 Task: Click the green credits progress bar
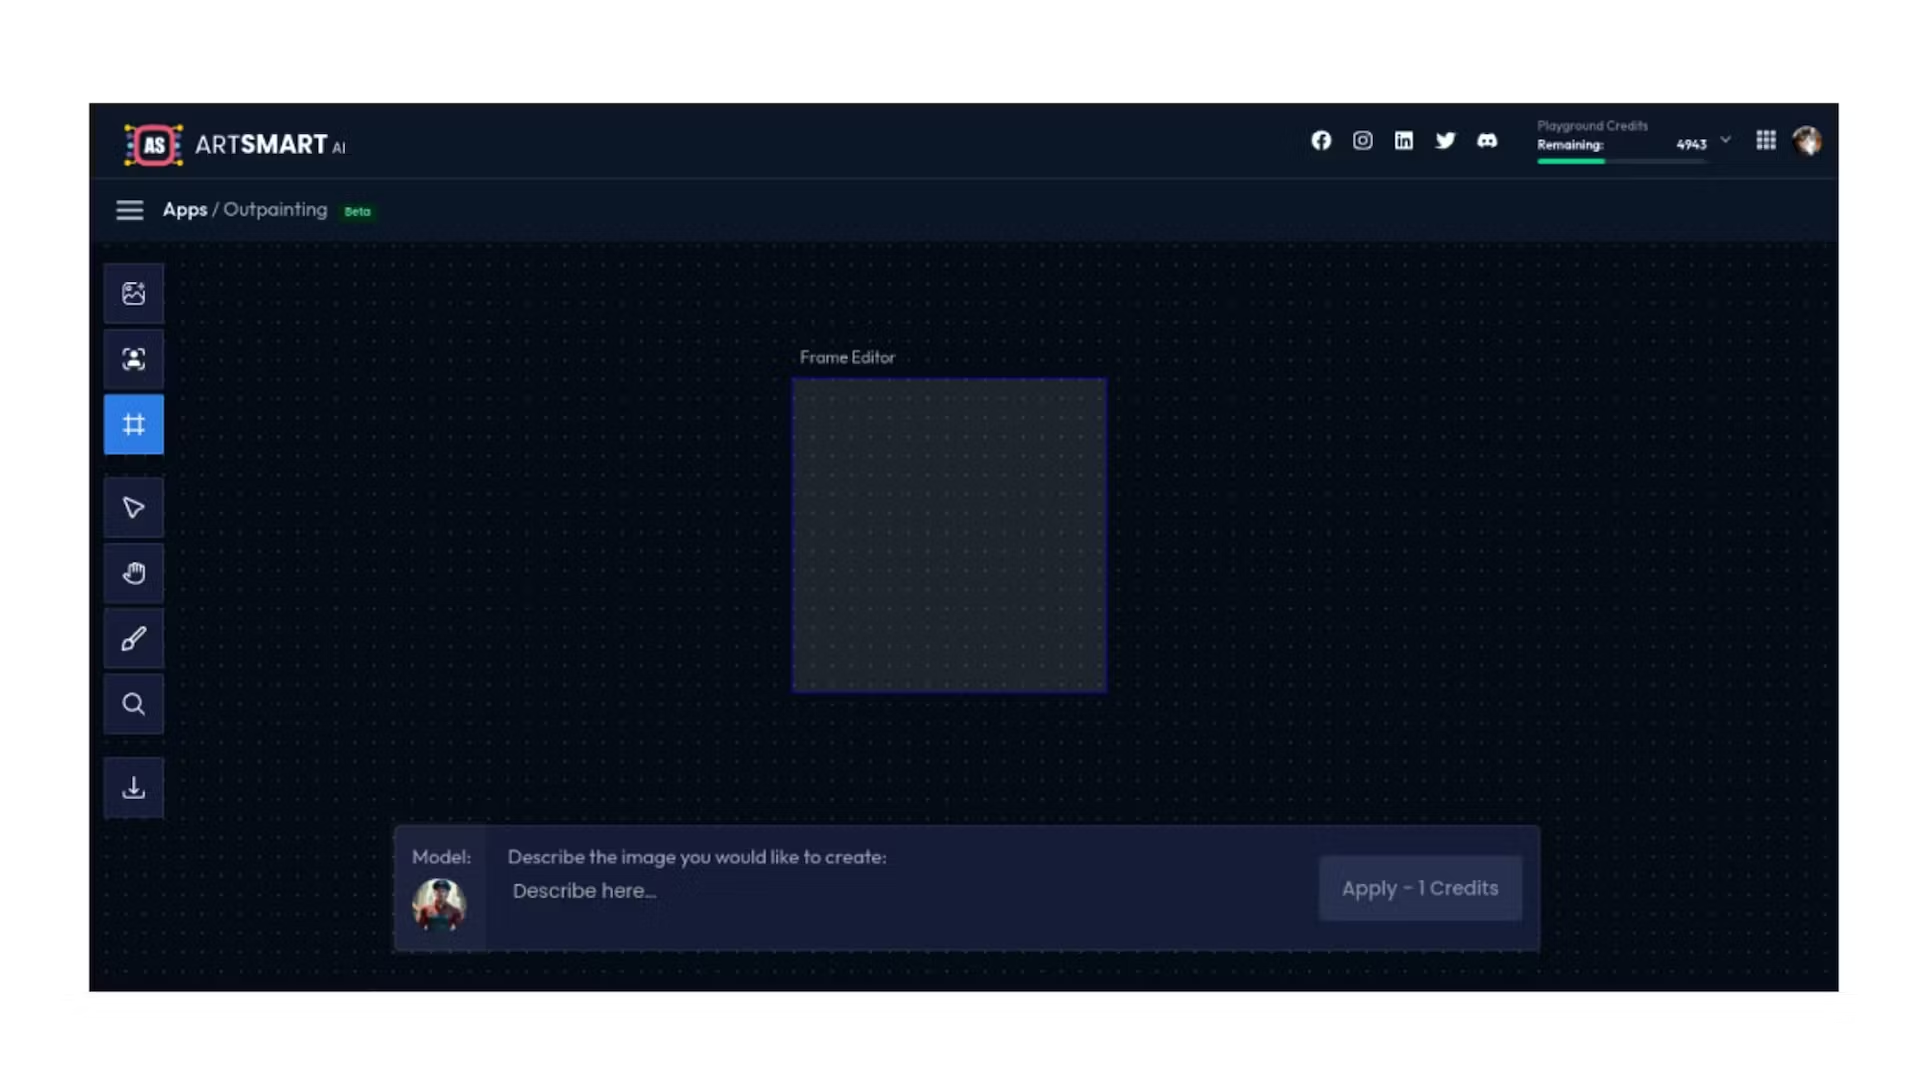1571,160
